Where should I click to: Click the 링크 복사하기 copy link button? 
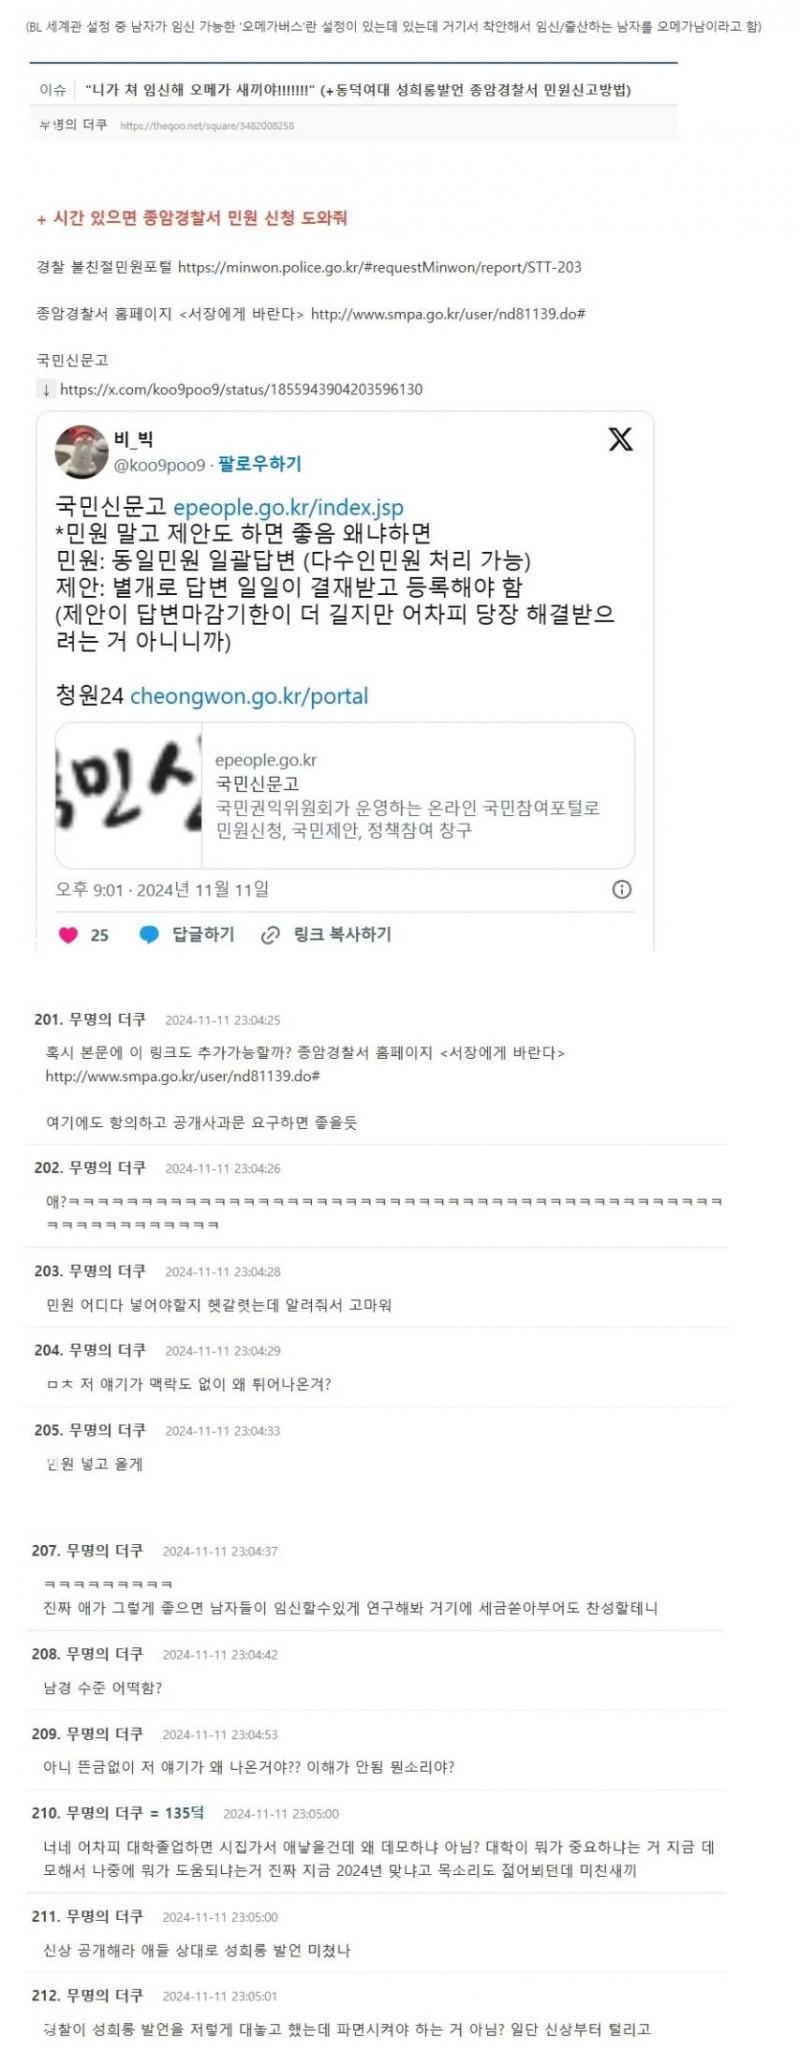tap(342, 934)
